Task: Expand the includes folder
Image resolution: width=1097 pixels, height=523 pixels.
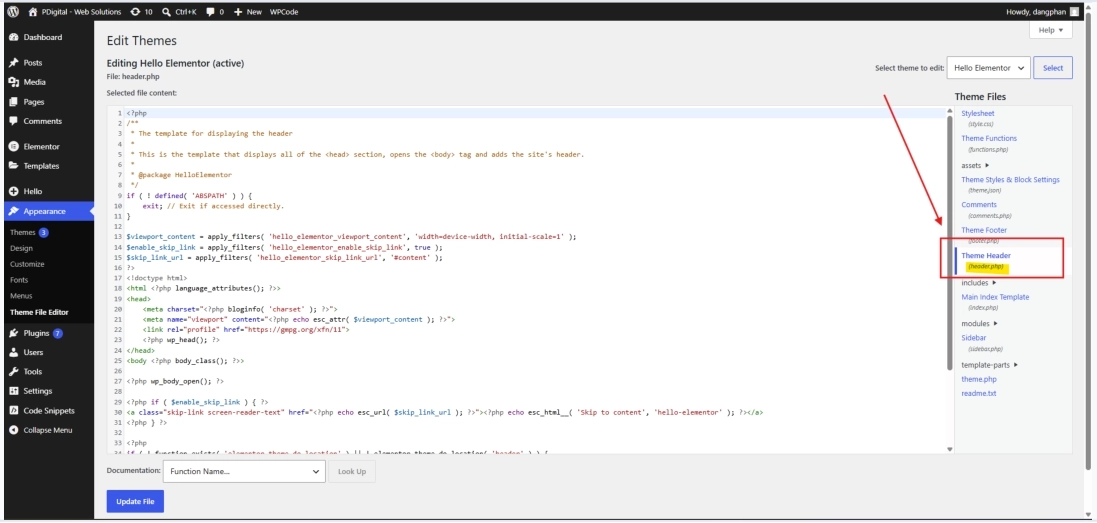Action: click(979, 283)
